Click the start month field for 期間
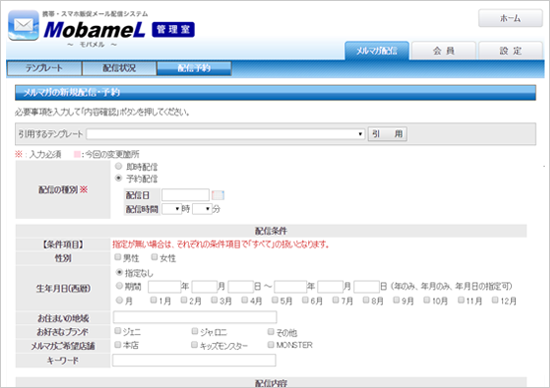Image resolution: width=550 pixels, height=388 pixels. pyautogui.click(x=204, y=287)
